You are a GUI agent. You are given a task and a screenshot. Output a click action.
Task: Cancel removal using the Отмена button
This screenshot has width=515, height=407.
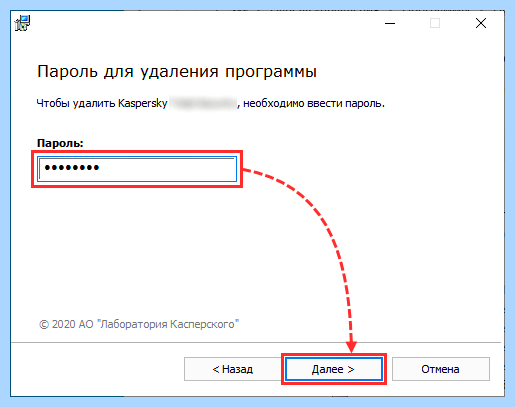(441, 369)
